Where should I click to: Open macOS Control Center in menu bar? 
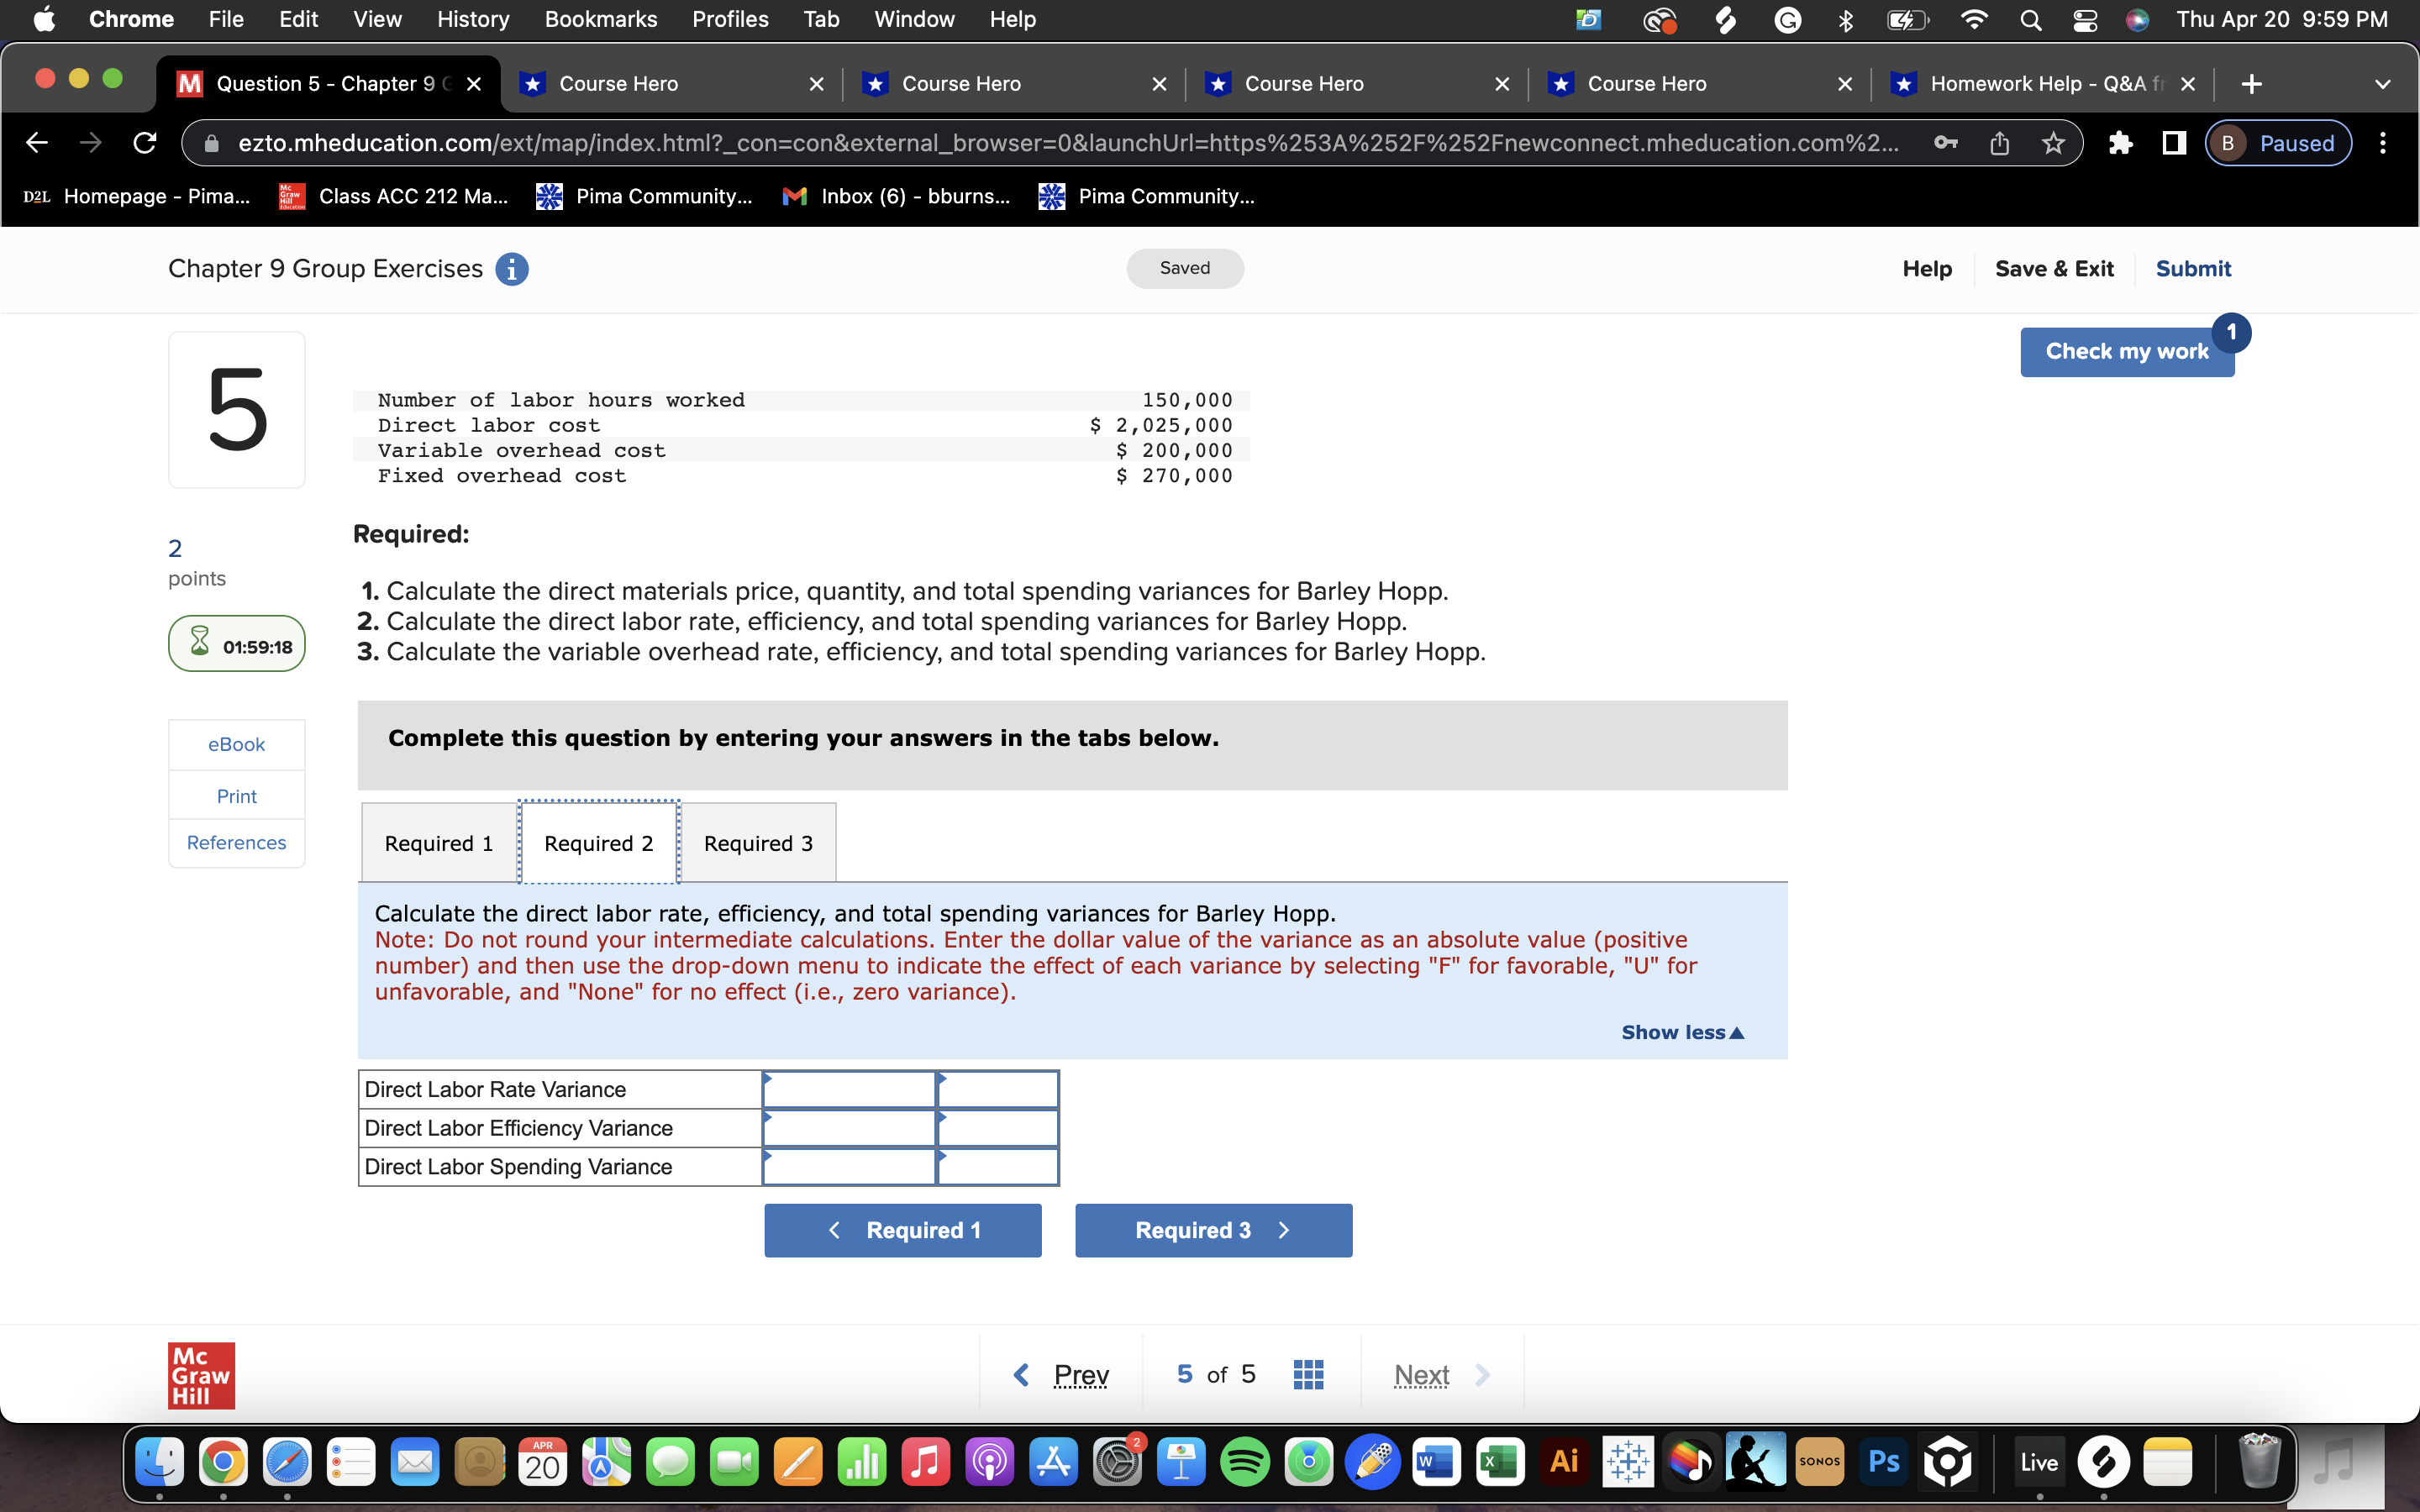2084,20
